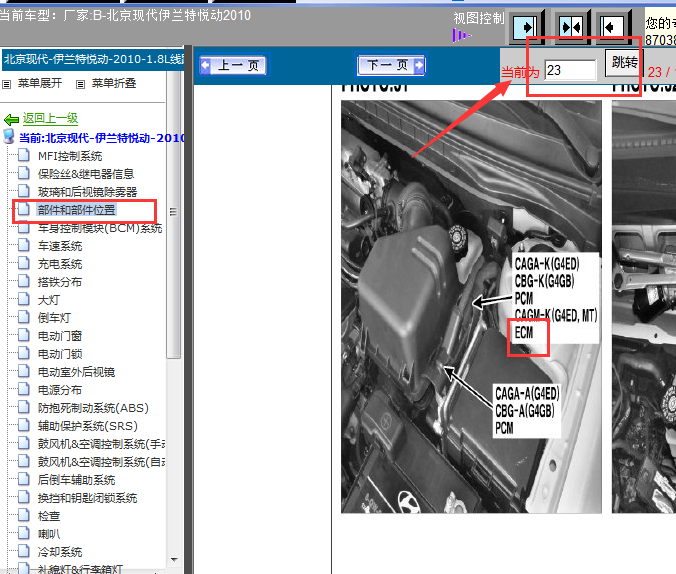The width and height of the screenshot is (676, 574).
Task: Open 倒车灯 tree item
Action: click(x=54, y=318)
